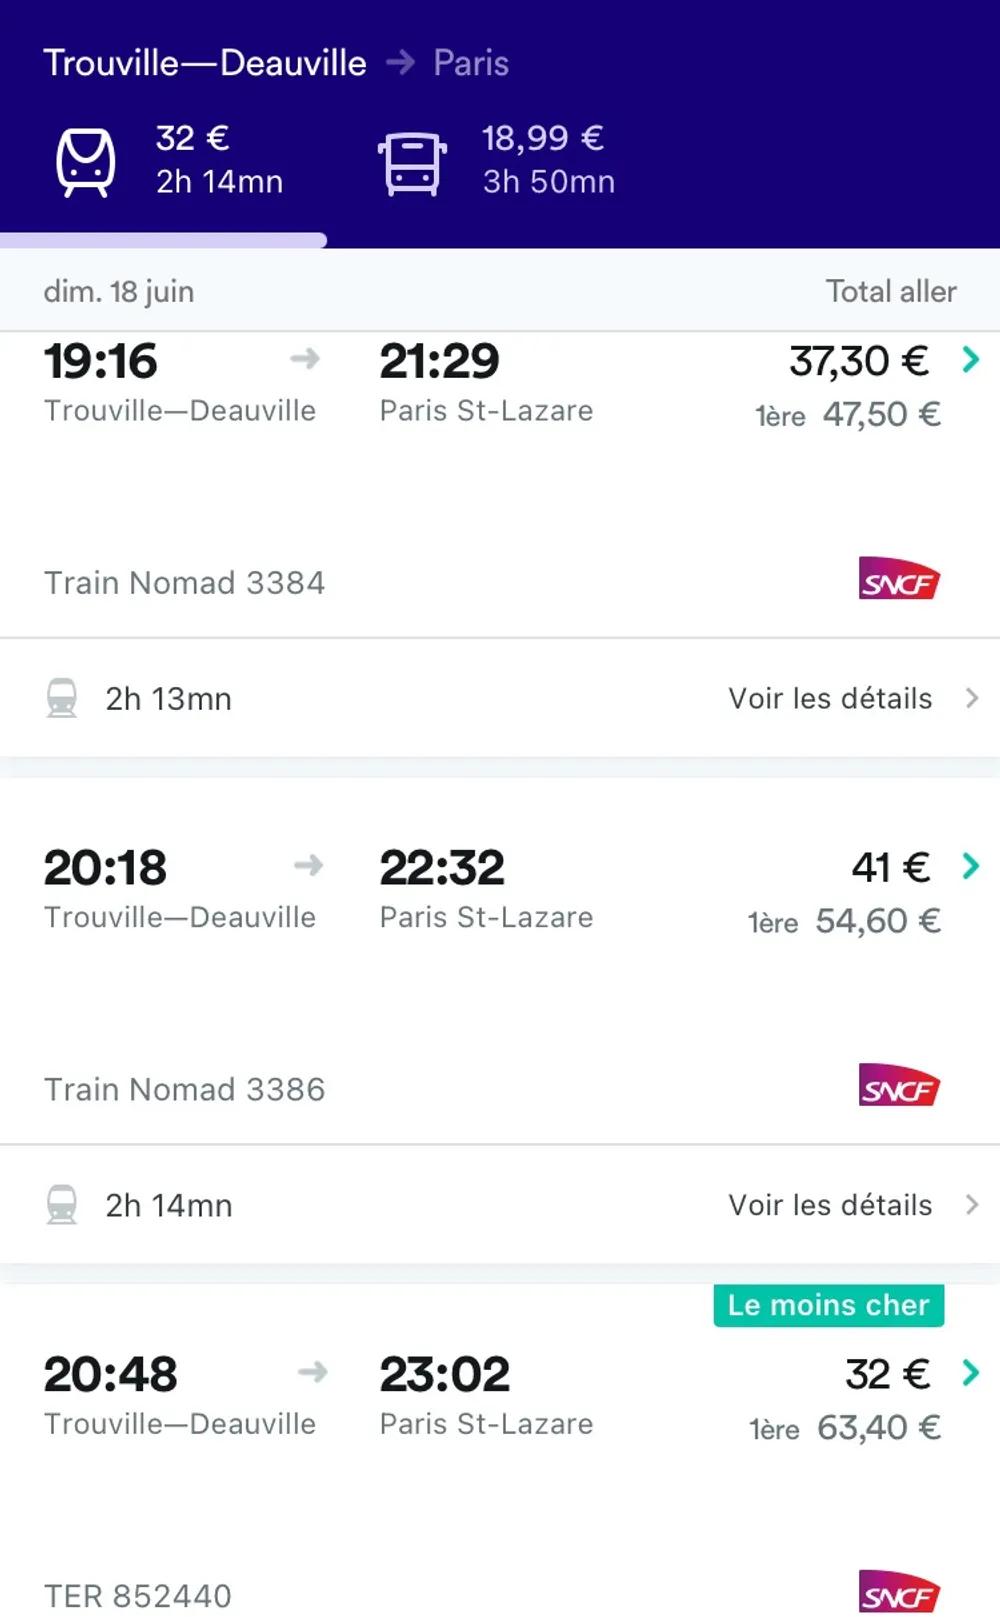Open the 37,30 € fare chevron
The width and height of the screenshot is (1000, 1617).
(x=970, y=360)
